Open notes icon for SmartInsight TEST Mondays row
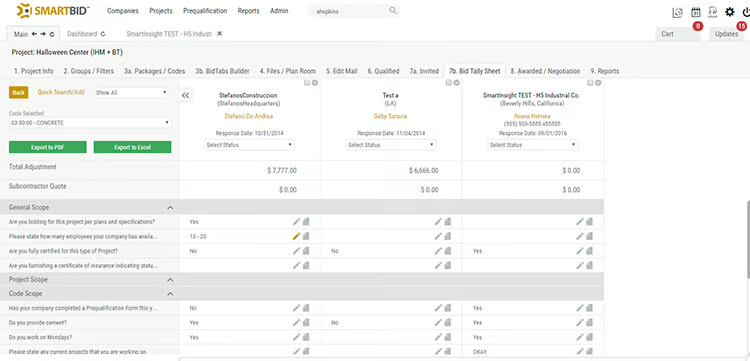 [x=590, y=337]
